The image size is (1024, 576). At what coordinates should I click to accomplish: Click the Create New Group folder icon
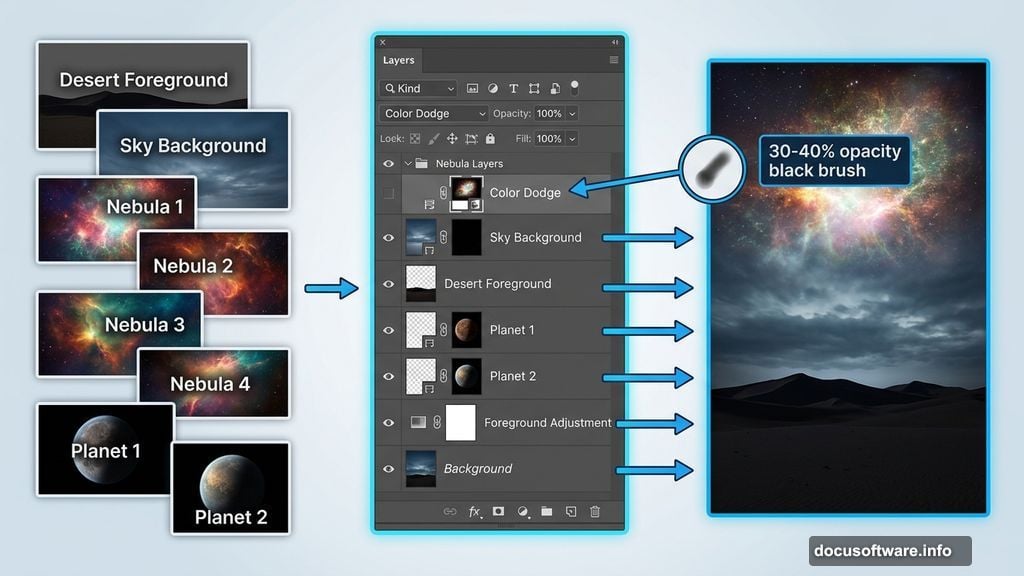pyautogui.click(x=547, y=512)
